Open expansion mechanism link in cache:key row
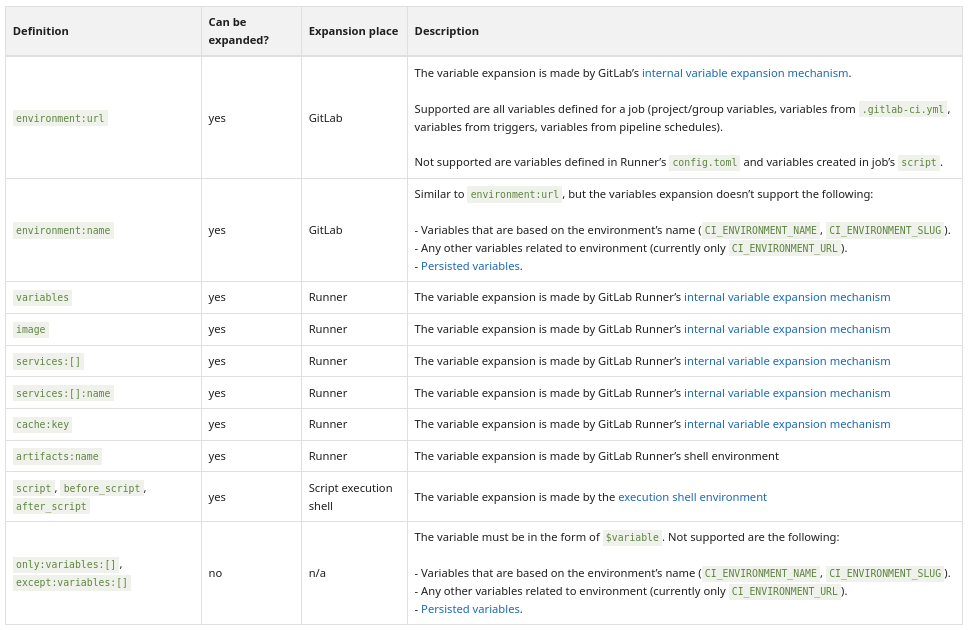This screenshot has height=630, width=969. point(787,424)
